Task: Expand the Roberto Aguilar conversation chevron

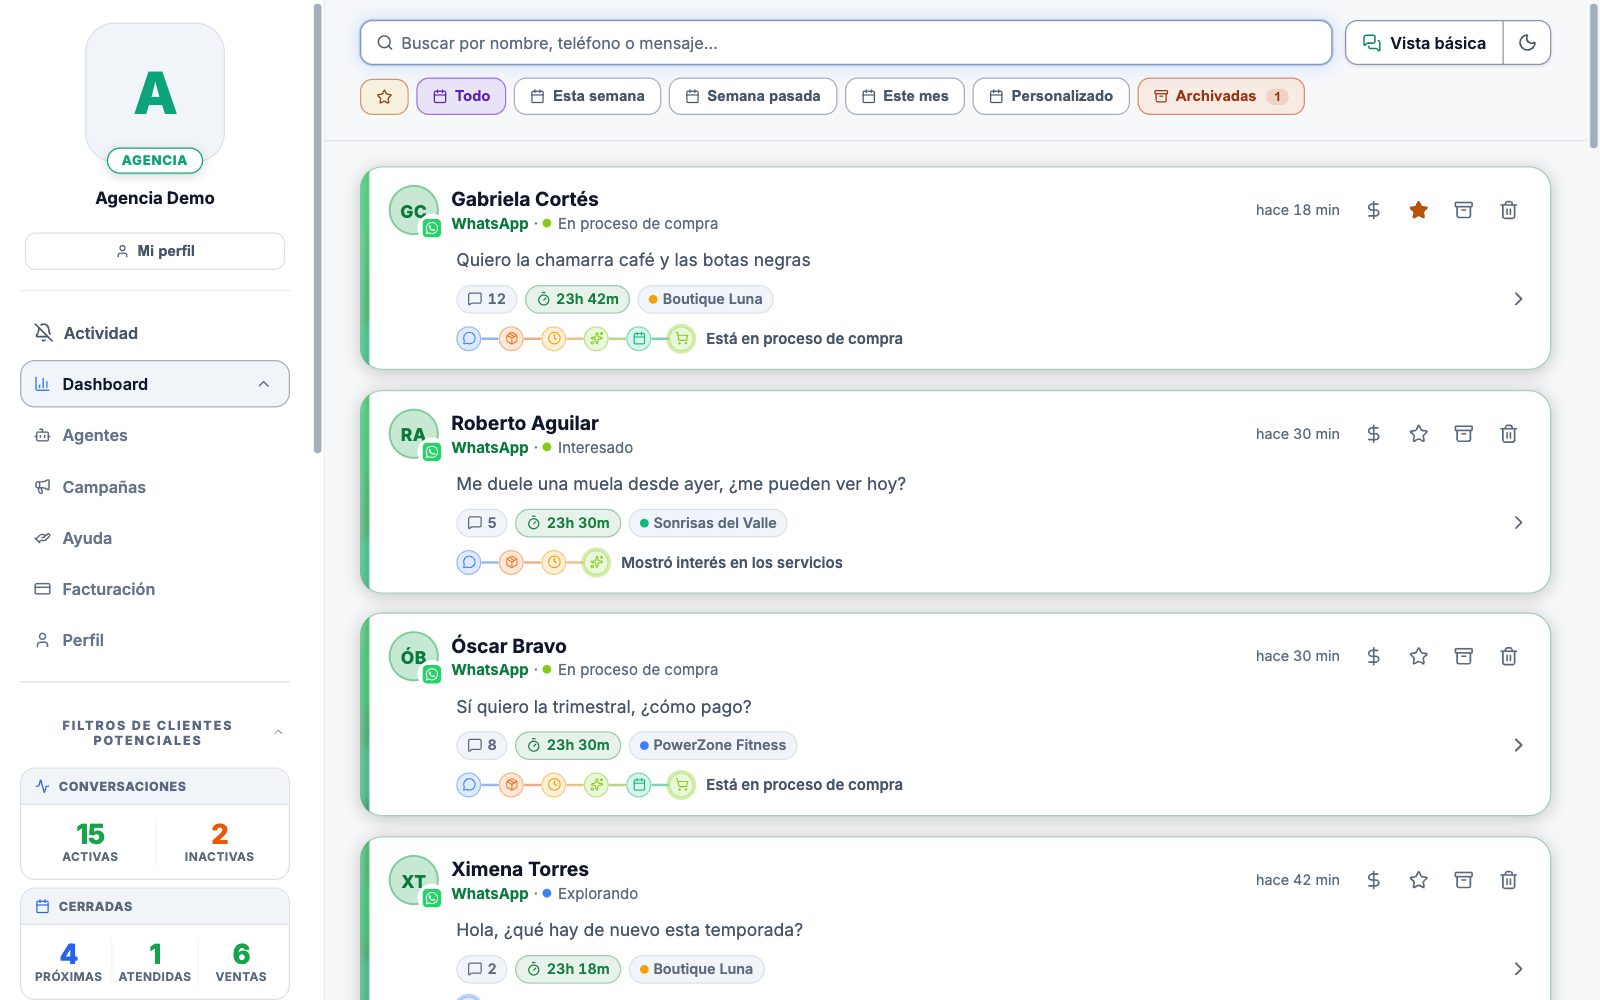Action: [1518, 523]
